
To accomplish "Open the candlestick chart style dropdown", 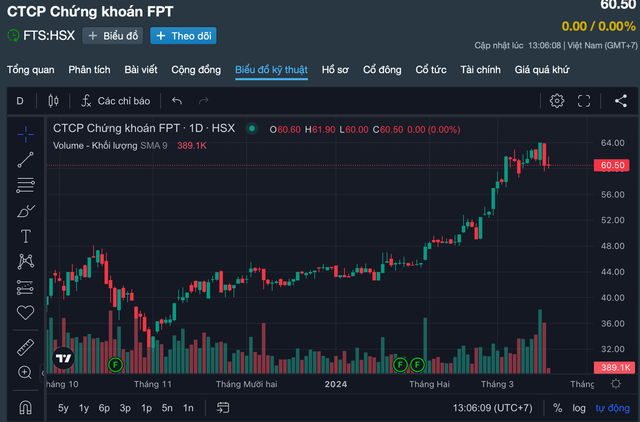I will [x=53, y=101].
